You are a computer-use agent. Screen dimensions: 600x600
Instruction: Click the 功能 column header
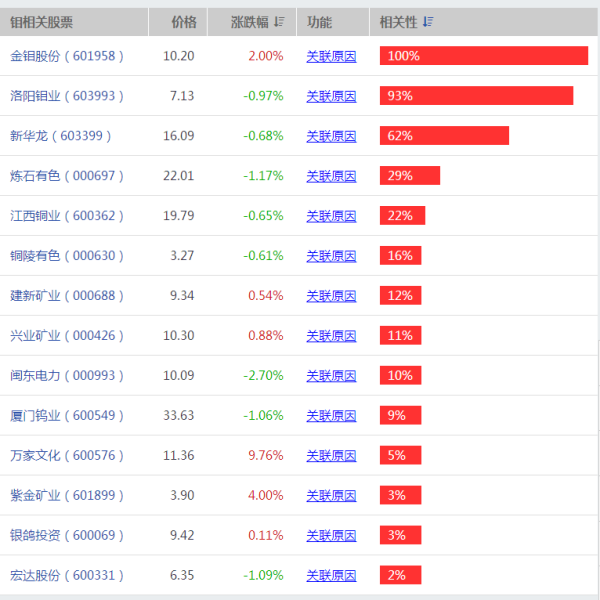point(333,22)
